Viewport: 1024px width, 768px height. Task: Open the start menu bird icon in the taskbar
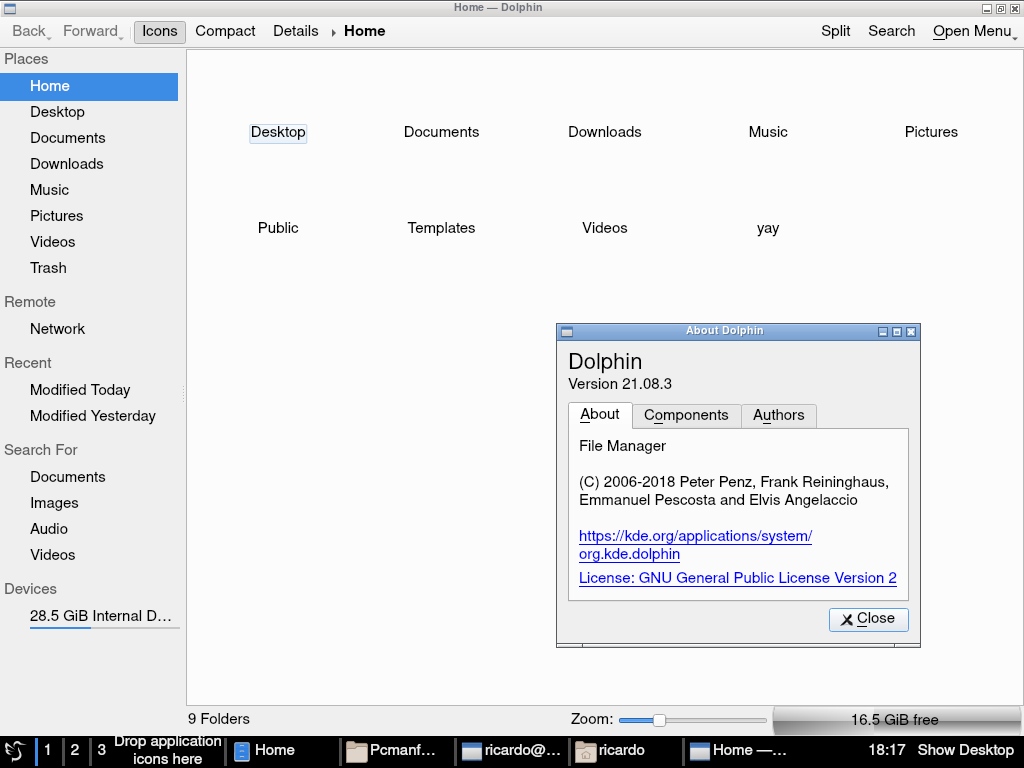coord(15,750)
